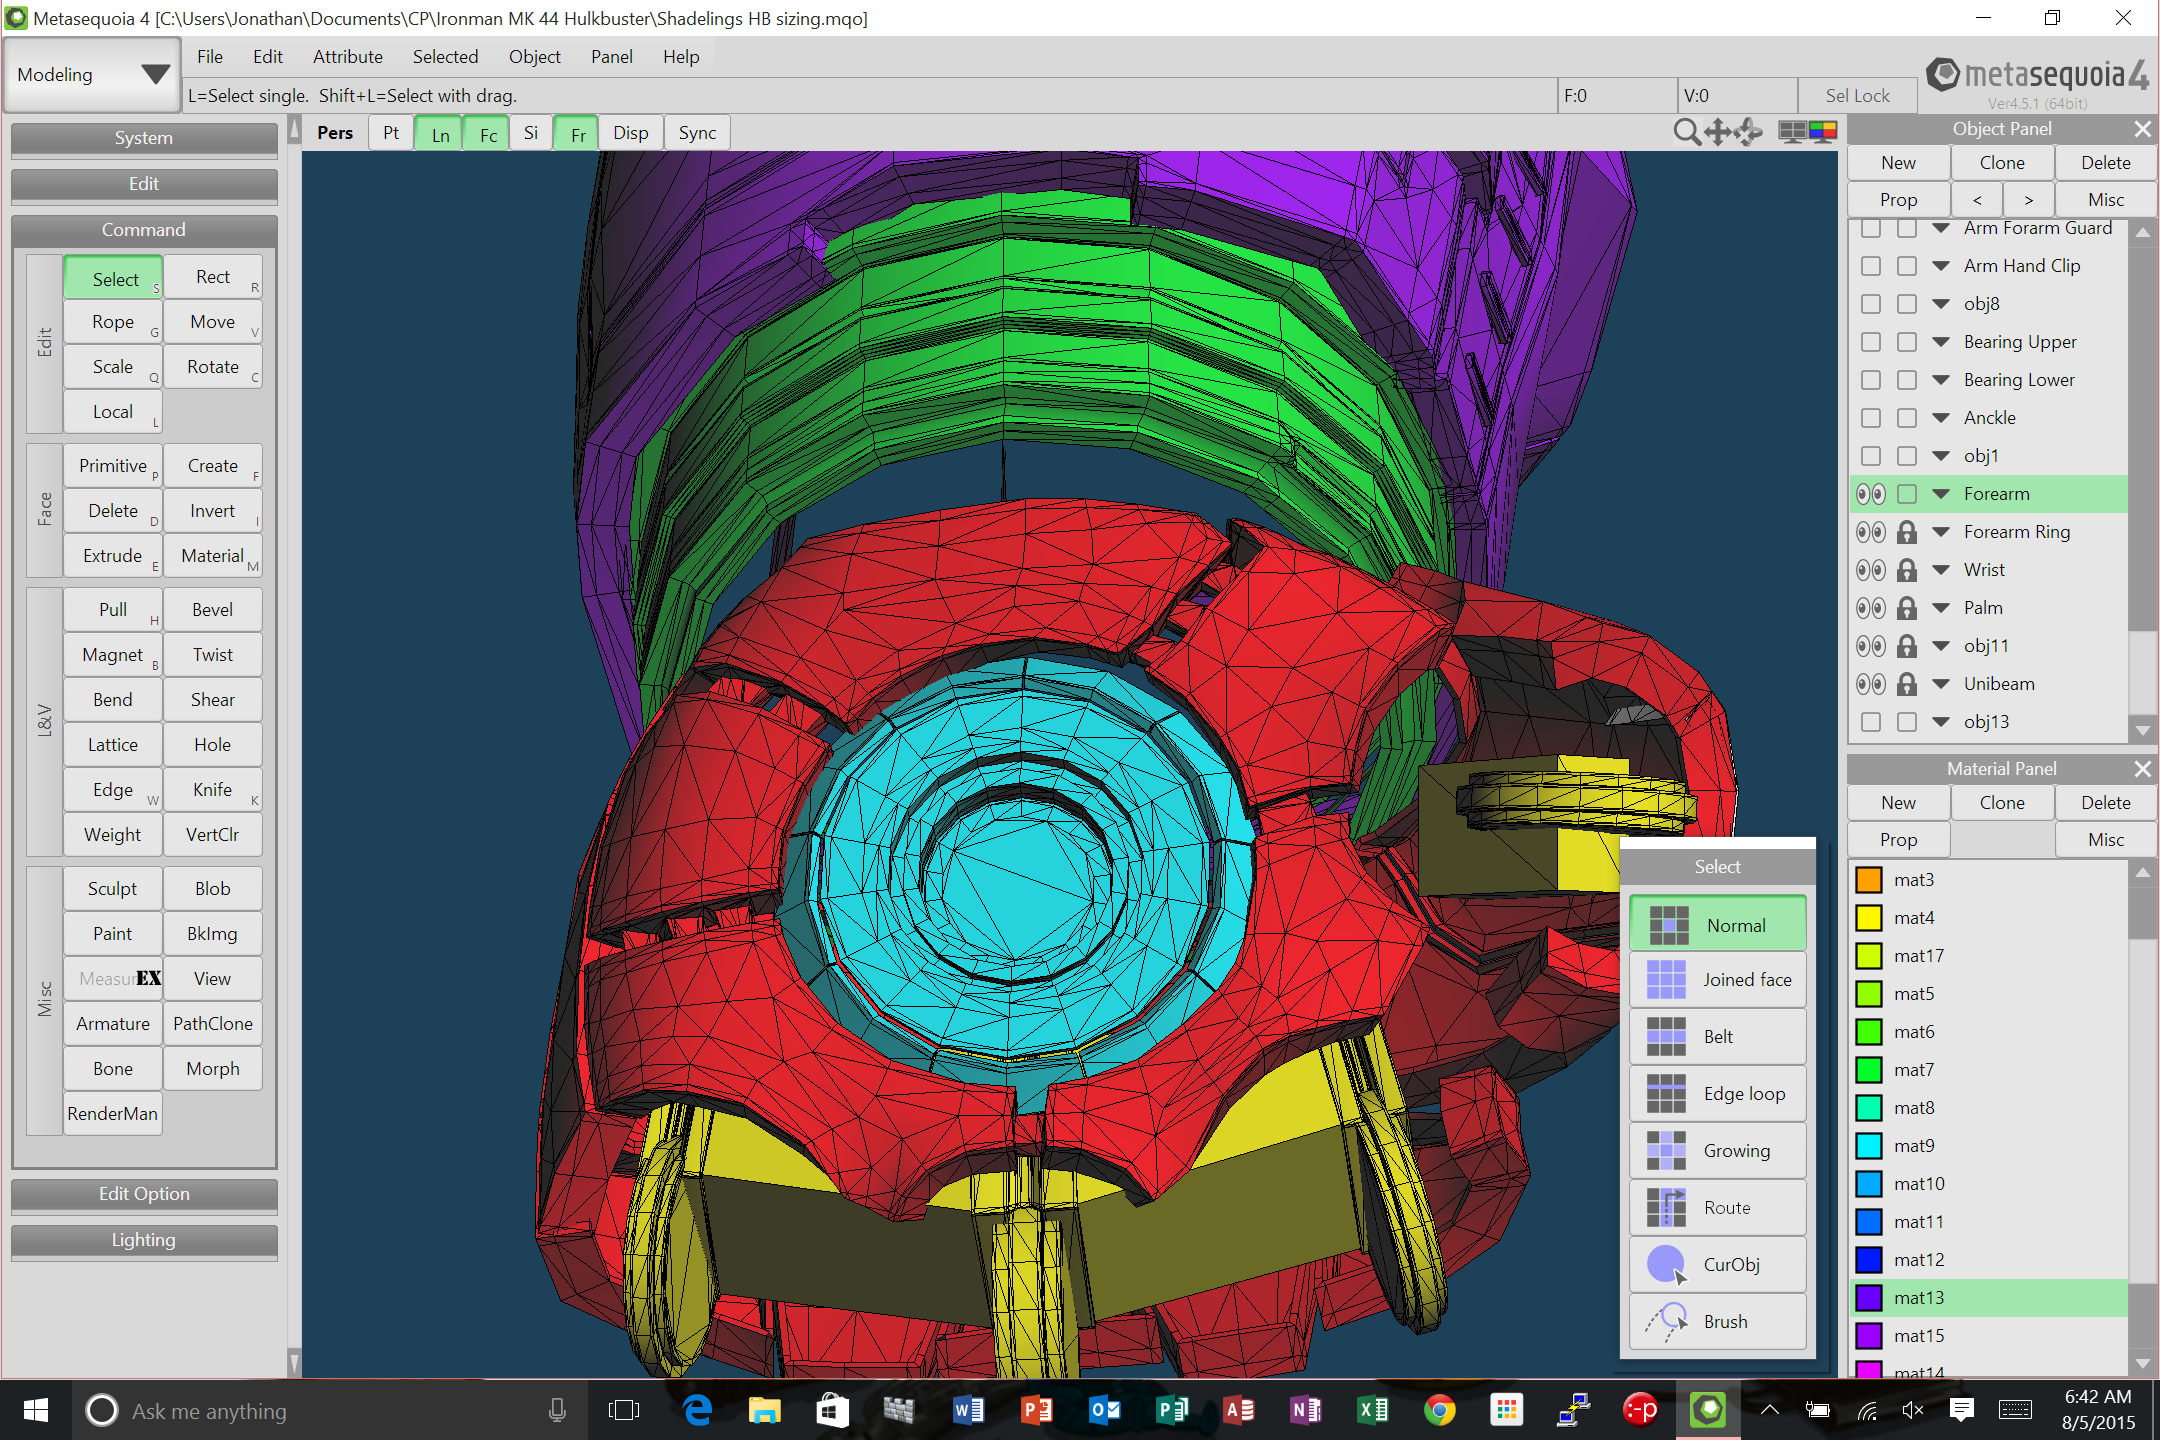Expand the Edit Option section

[144, 1194]
